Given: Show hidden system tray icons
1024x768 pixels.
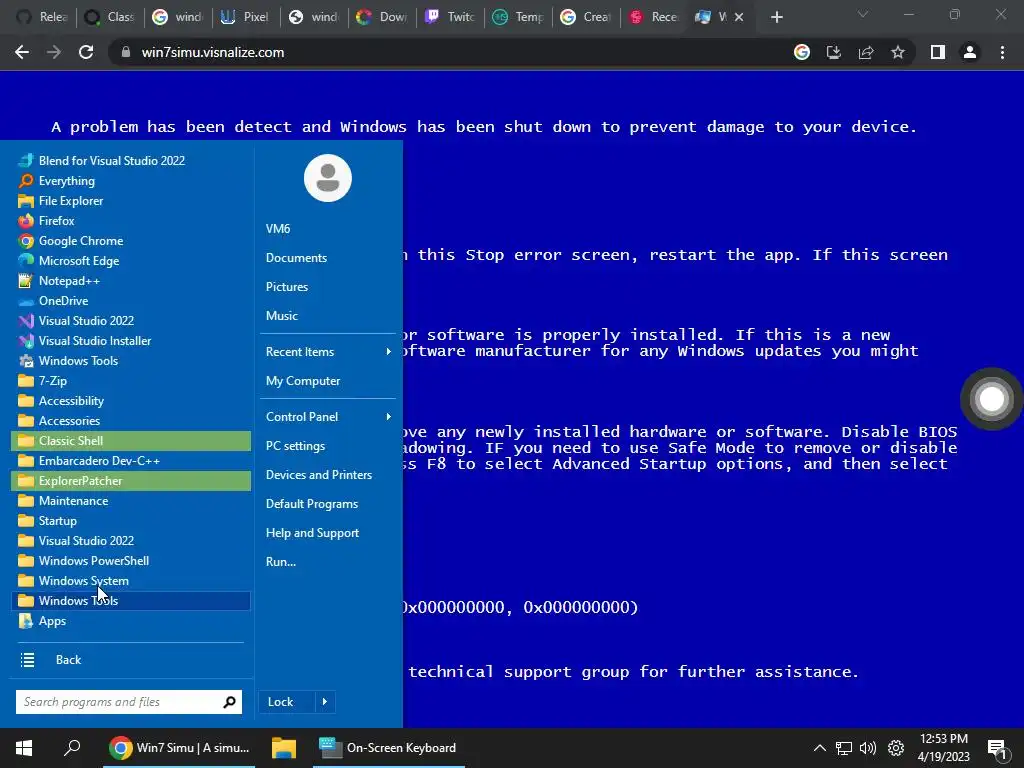Looking at the screenshot, I should tap(820, 748).
